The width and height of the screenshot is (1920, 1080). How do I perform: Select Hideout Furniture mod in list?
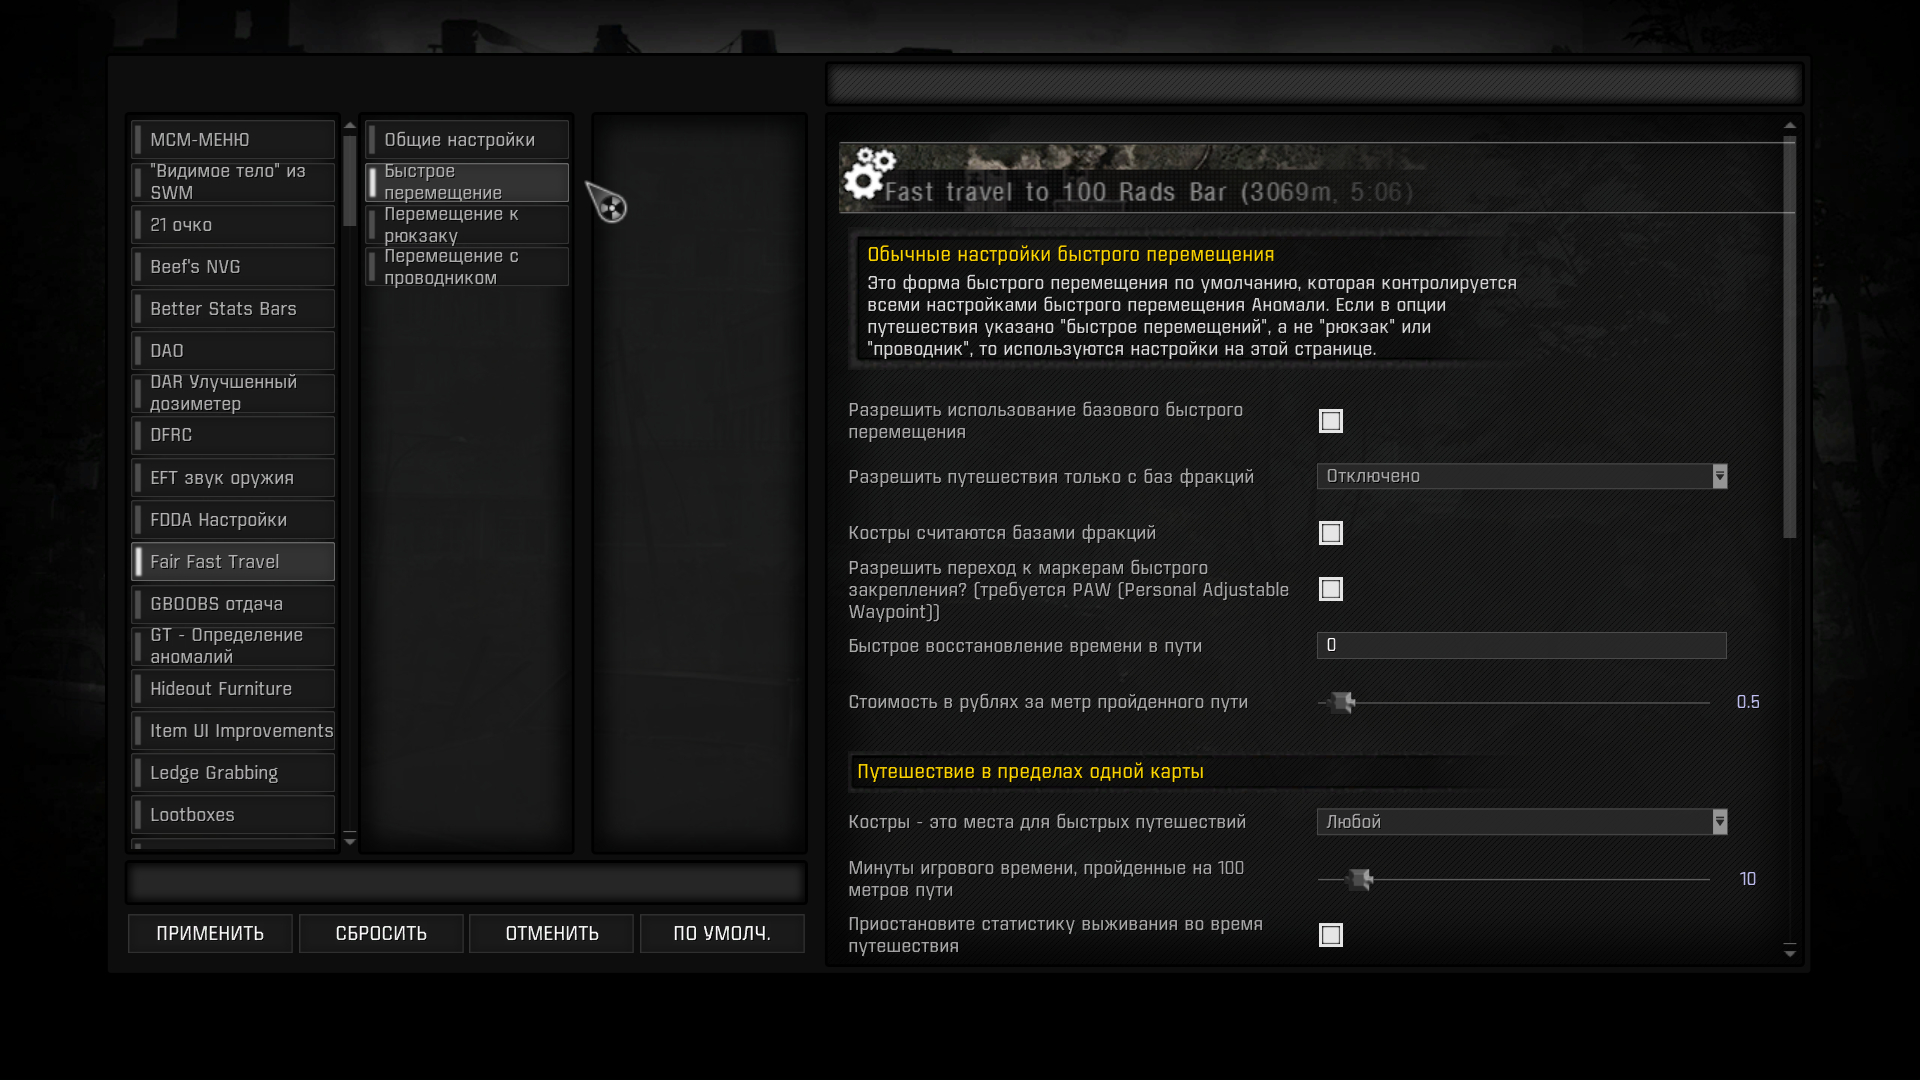233,689
